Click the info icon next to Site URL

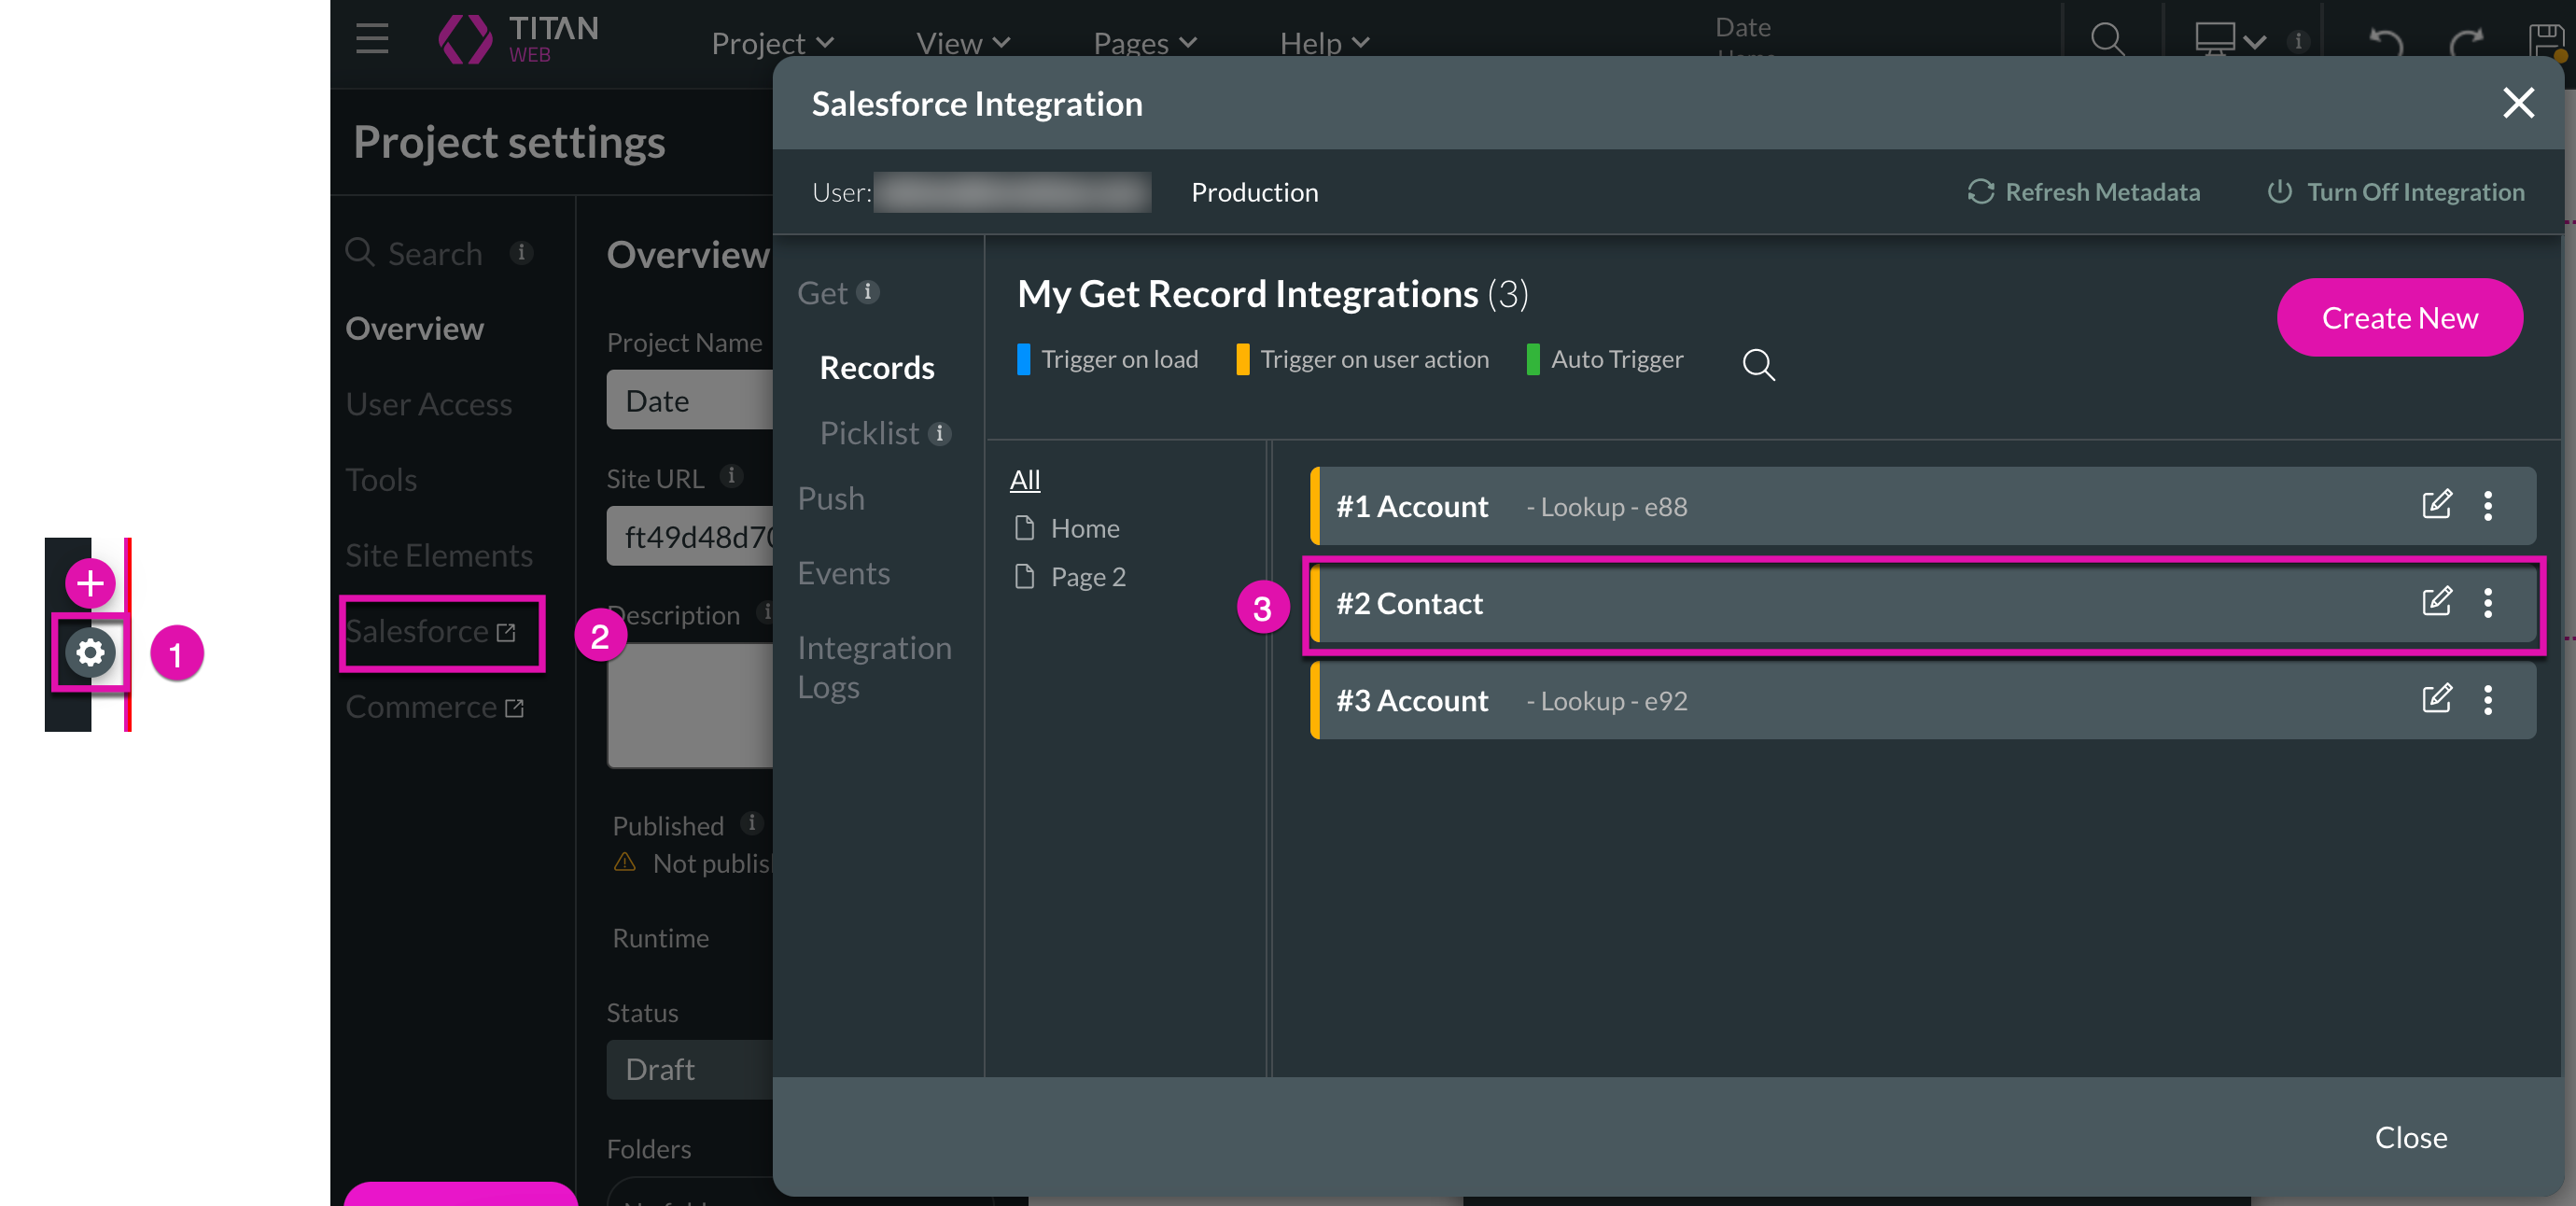click(x=731, y=476)
